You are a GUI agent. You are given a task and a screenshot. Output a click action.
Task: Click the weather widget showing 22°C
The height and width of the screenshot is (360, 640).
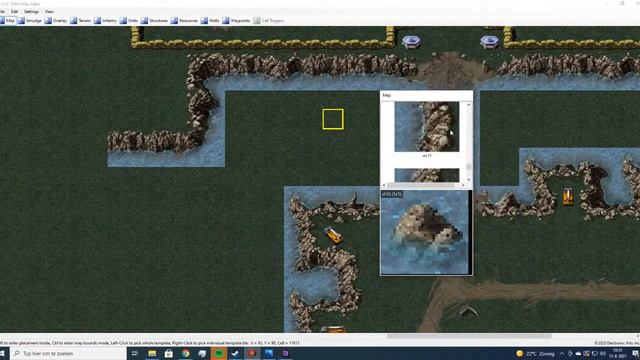[535, 353]
